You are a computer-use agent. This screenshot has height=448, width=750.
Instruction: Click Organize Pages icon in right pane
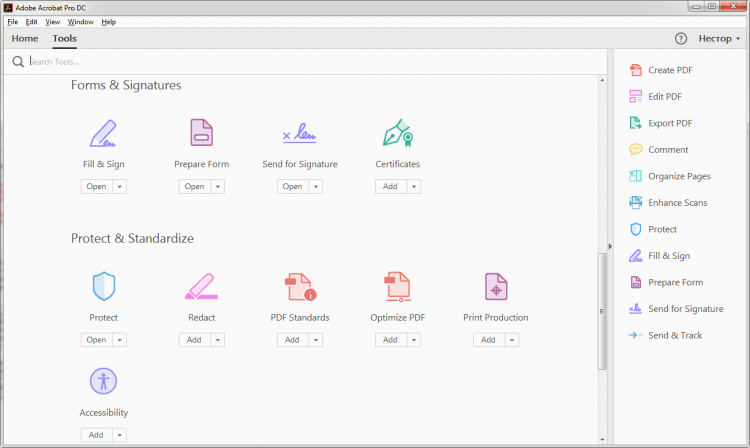coord(635,176)
